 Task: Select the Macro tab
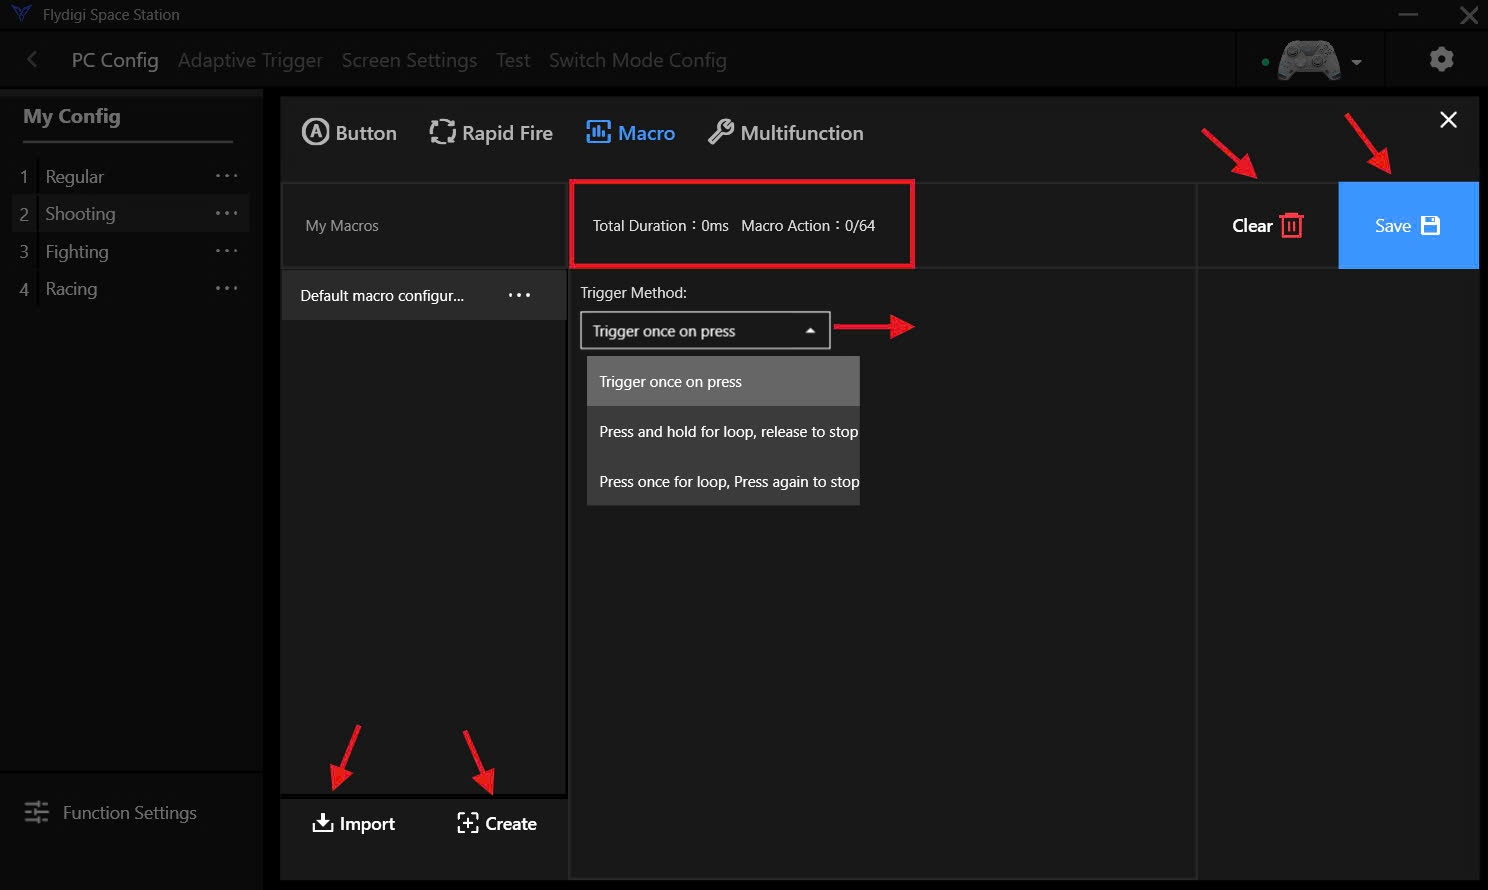click(x=630, y=132)
